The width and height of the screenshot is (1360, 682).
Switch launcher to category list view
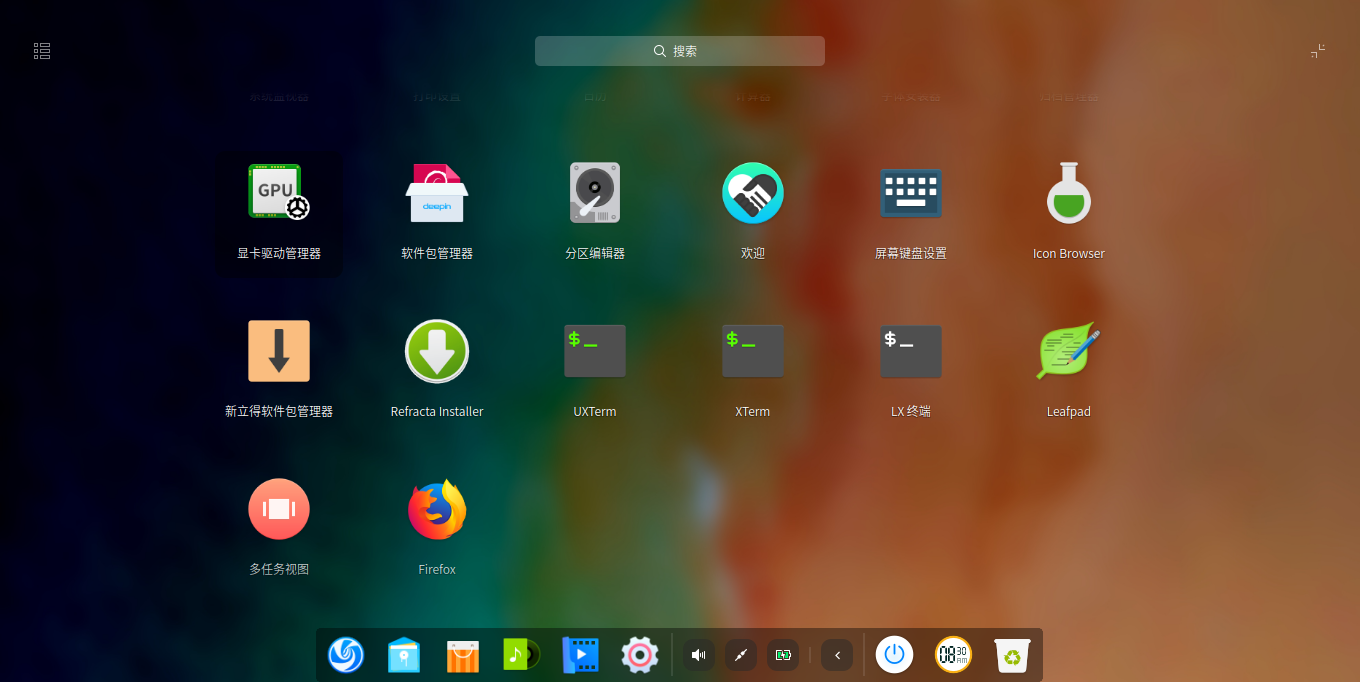[42, 51]
